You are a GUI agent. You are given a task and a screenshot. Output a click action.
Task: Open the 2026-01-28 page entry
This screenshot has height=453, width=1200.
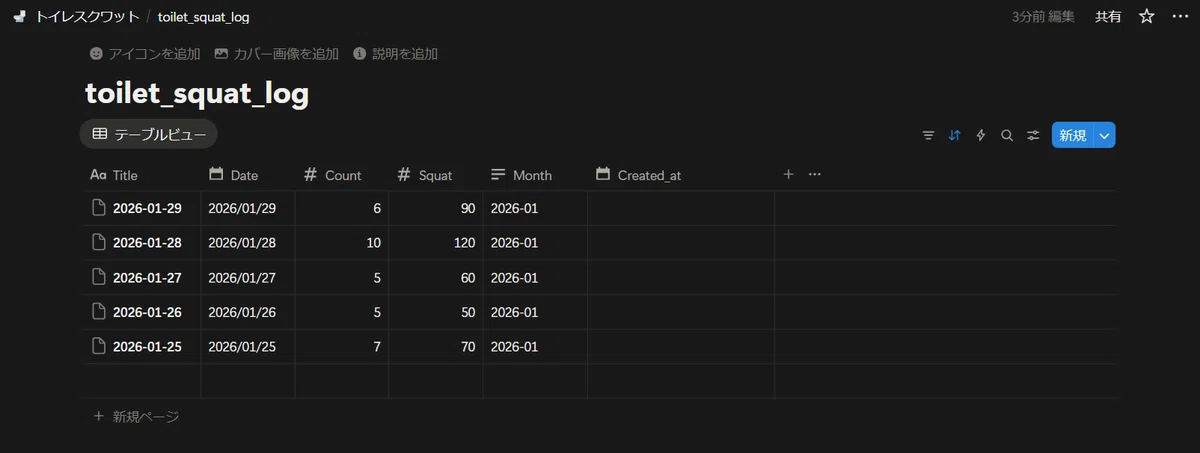(x=147, y=243)
